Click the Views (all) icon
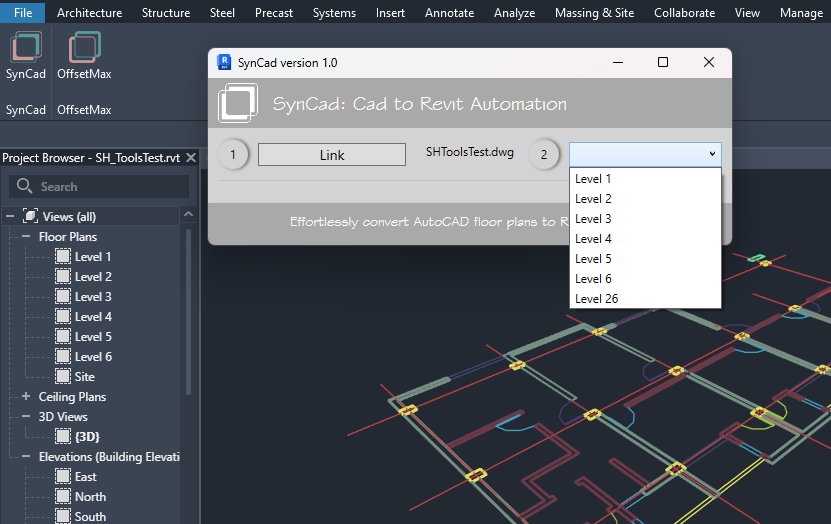Image resolution: width=831 pixels, height=524 pixels. click(x=30, y=216)
